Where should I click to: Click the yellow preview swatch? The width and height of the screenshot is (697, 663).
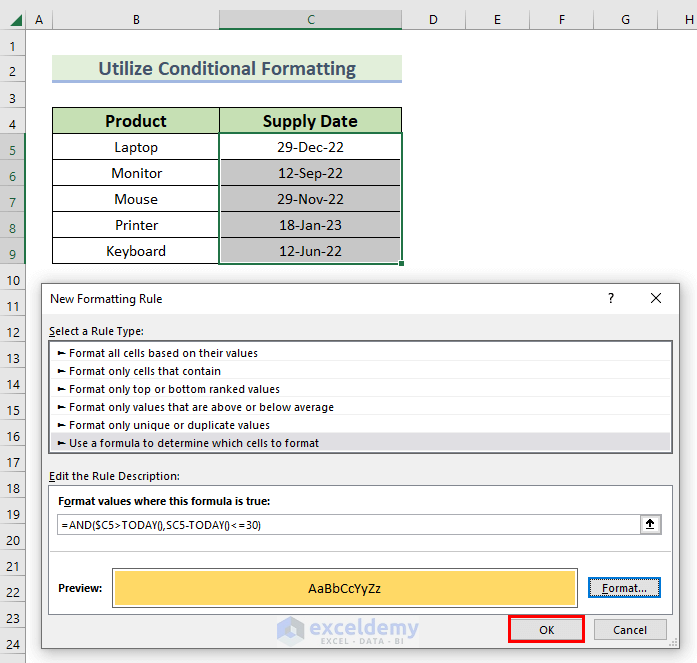345,588
